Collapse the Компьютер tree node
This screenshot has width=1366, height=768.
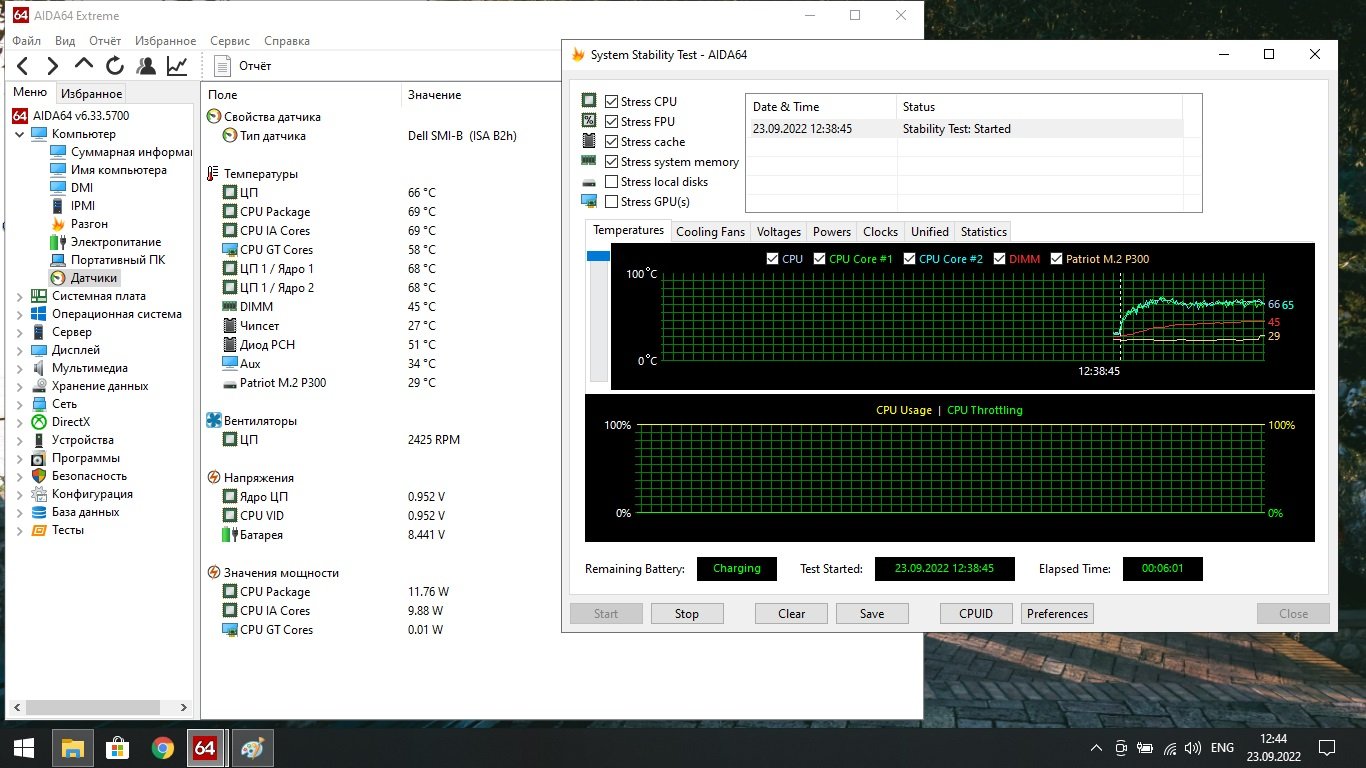click(19, 134)
